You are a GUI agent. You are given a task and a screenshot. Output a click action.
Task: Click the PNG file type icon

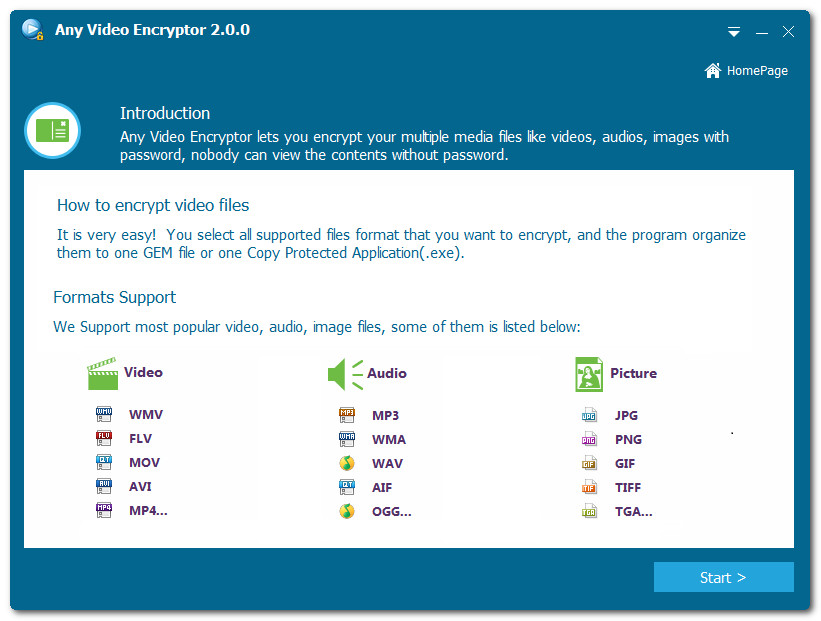[x=589, y=439]
